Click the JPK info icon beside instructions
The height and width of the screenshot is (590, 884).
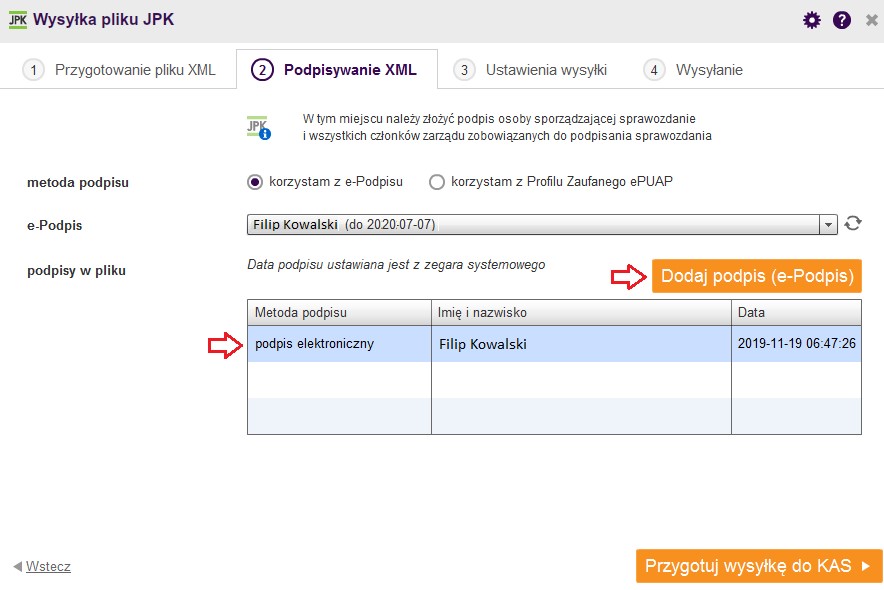[x=259, y=127]
